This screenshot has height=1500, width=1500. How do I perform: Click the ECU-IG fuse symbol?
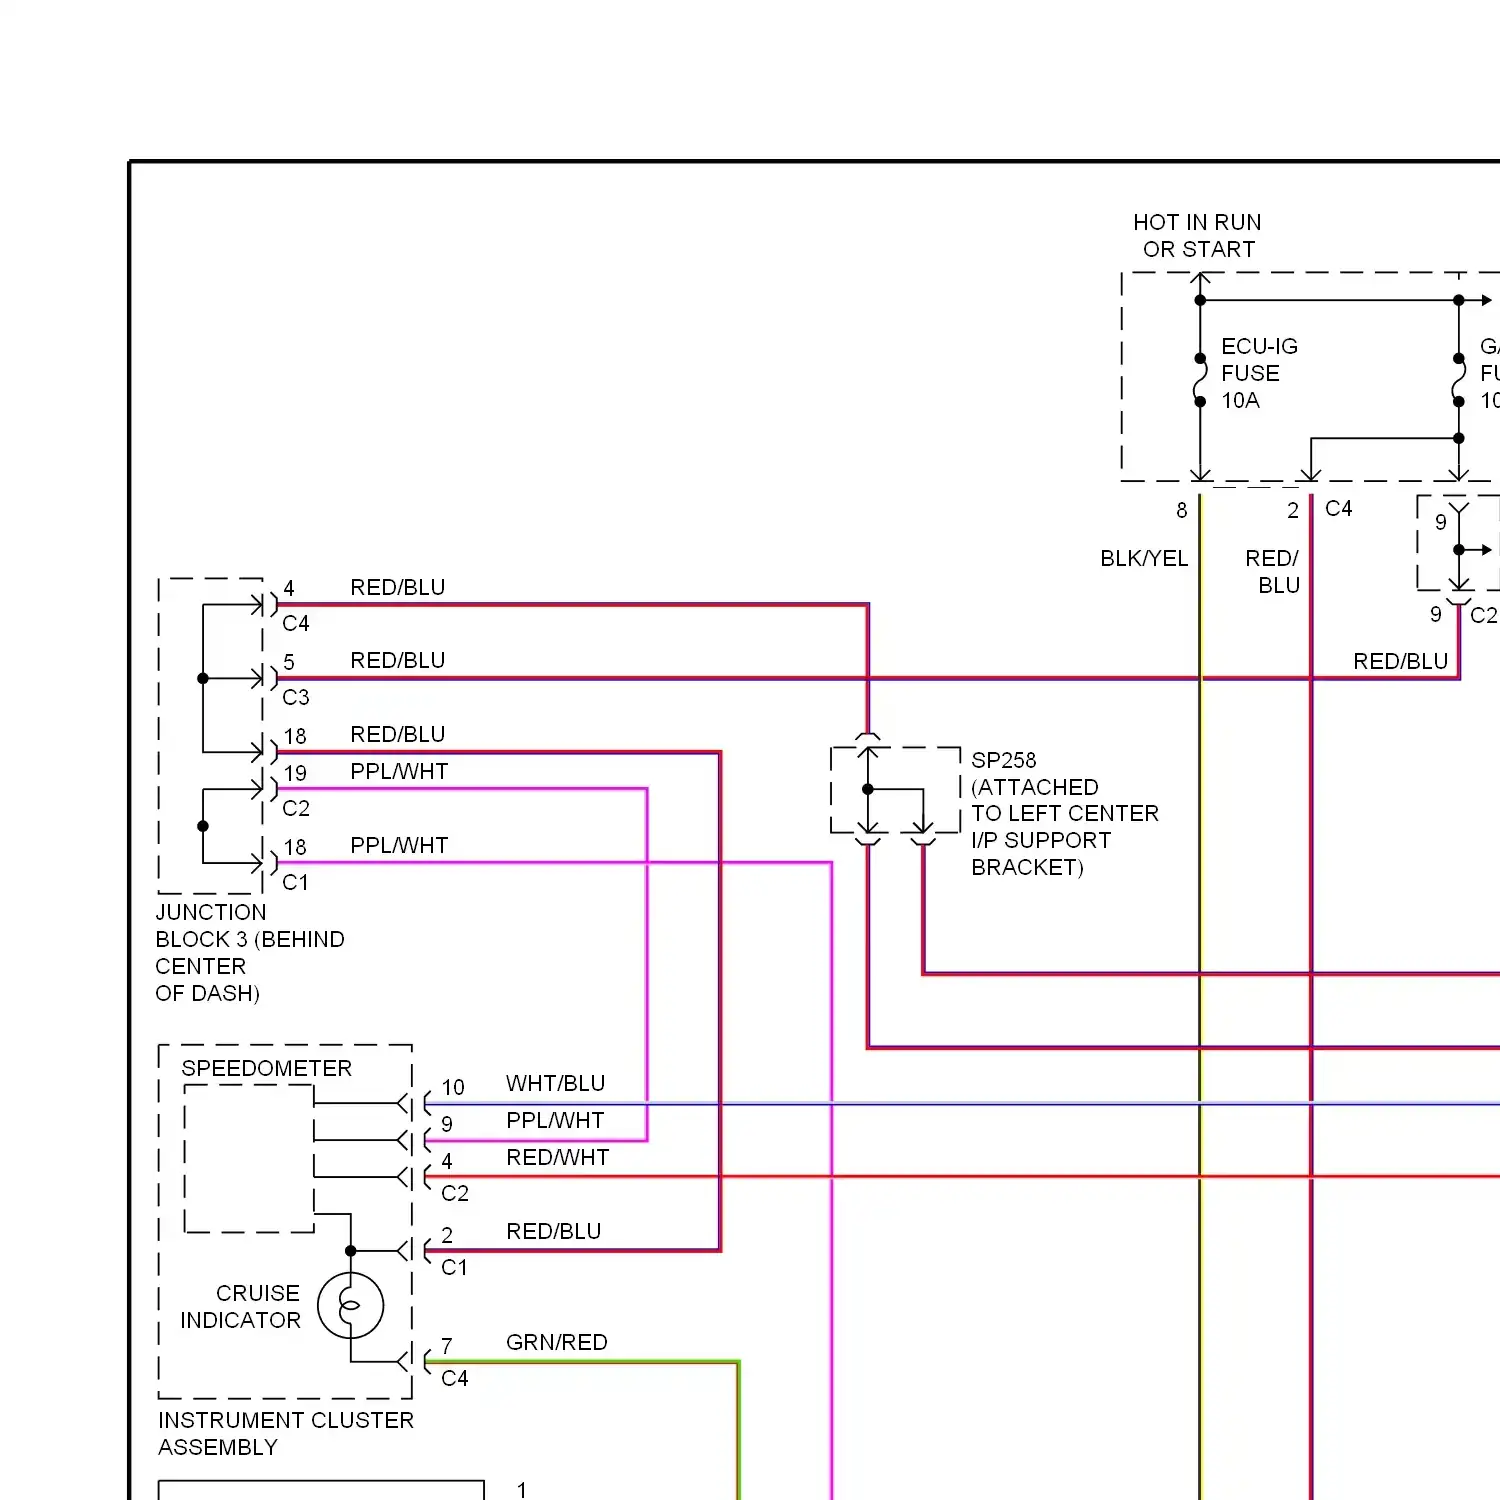point(1200,380)
